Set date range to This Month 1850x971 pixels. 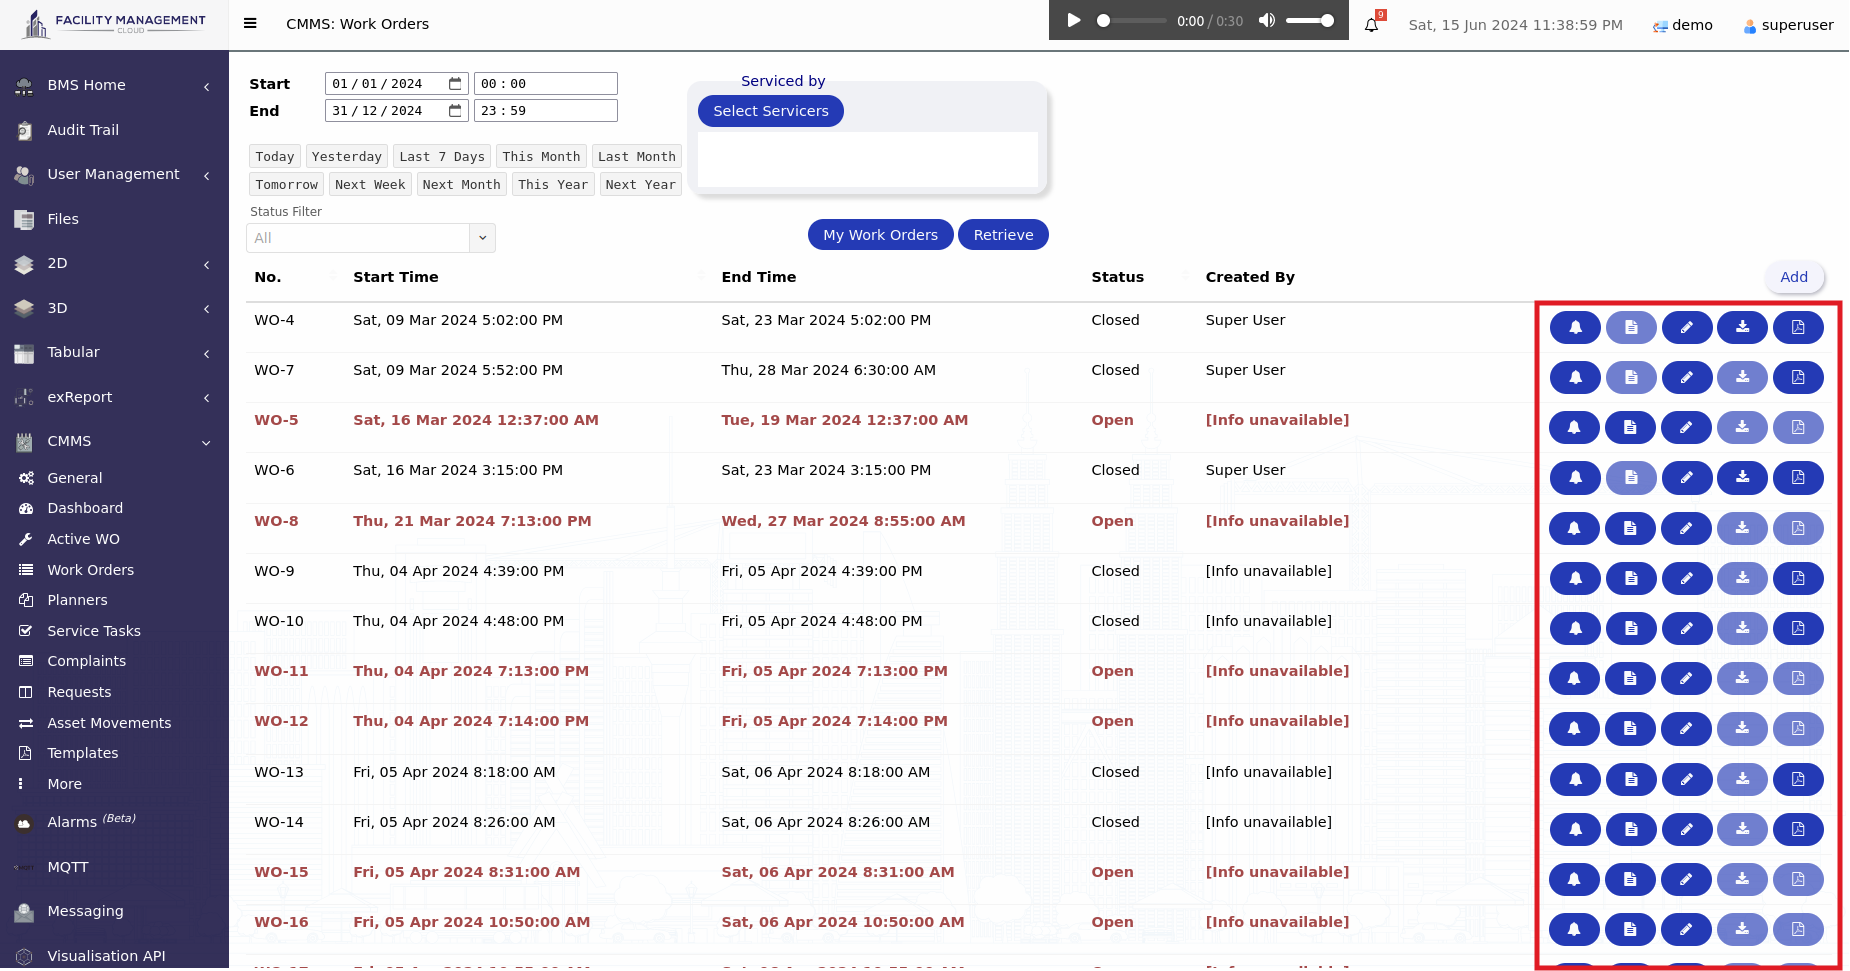click(x=541, y=156)
